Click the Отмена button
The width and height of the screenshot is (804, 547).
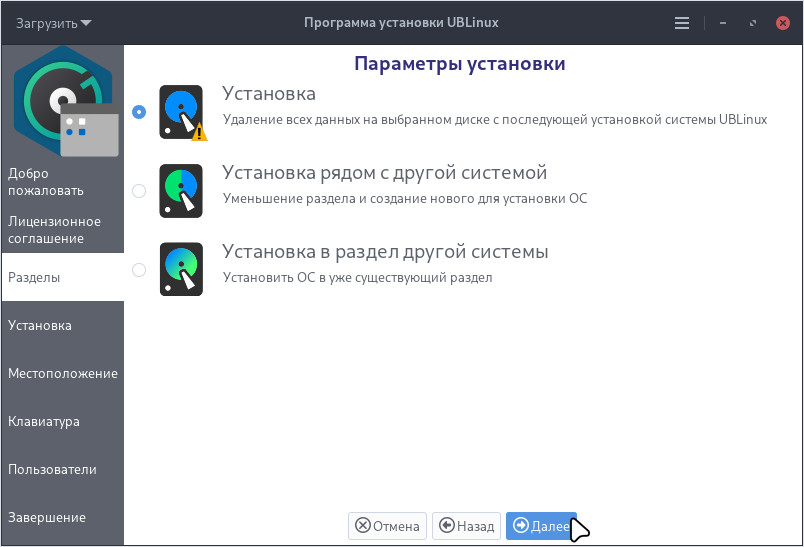point(387,526)
